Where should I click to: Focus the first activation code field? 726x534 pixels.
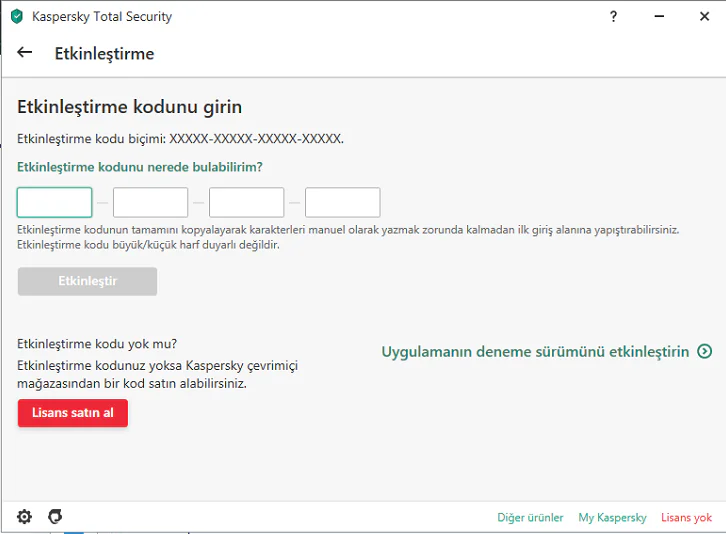pos(55,202)
